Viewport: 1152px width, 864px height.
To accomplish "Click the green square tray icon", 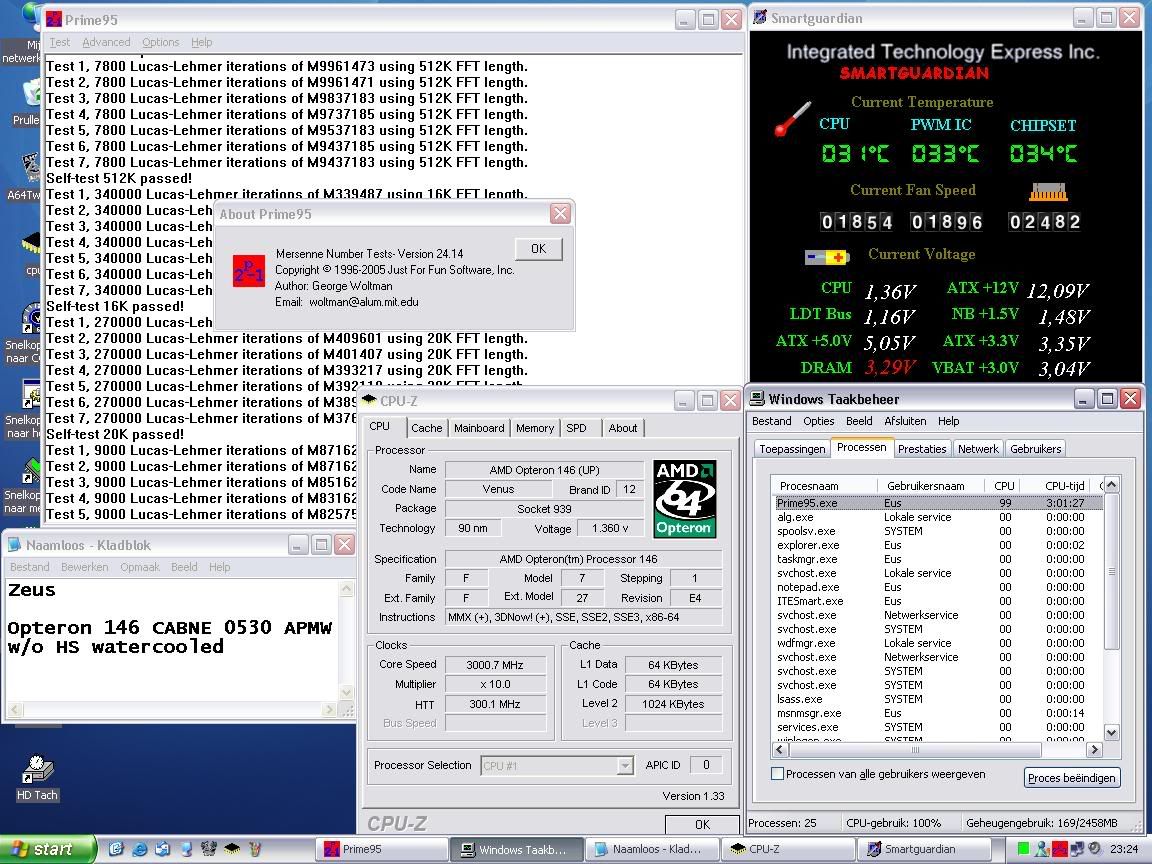I will (x=1023, y=849).
